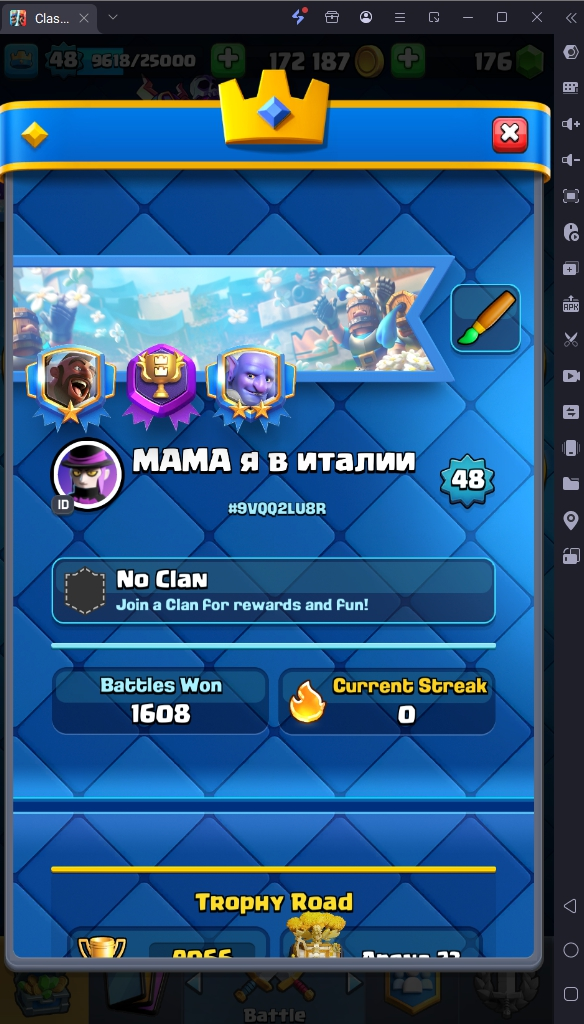Take screenshot with scissors icon
Screen dimensions: 584x1024
(x=570, y=340)
